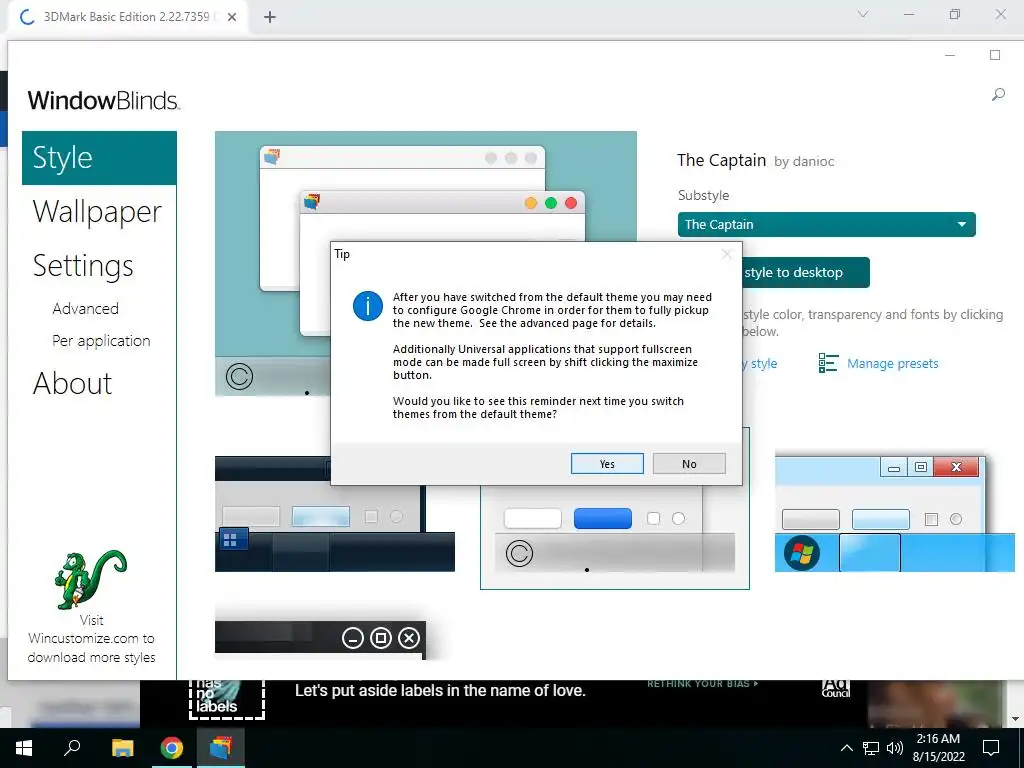Open a new browser tab

(270, 17)
